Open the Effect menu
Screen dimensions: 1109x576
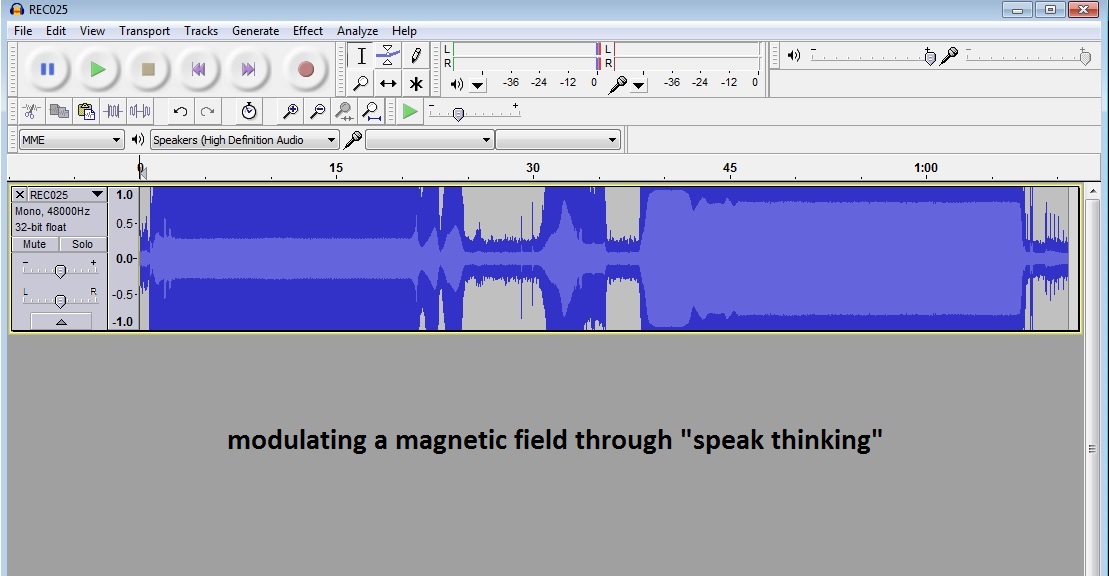coord(308,30)
